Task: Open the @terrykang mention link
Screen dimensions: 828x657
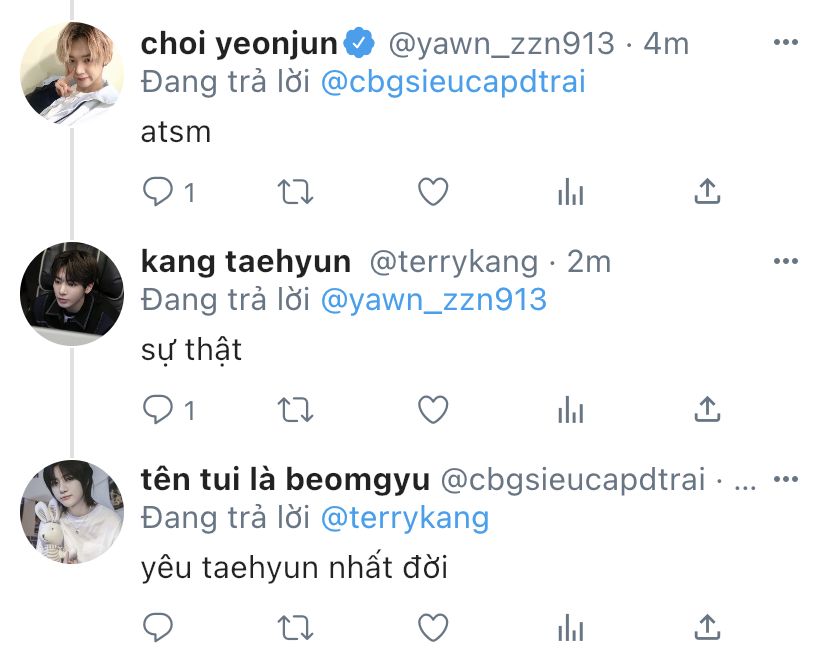Action: [405, 519]
